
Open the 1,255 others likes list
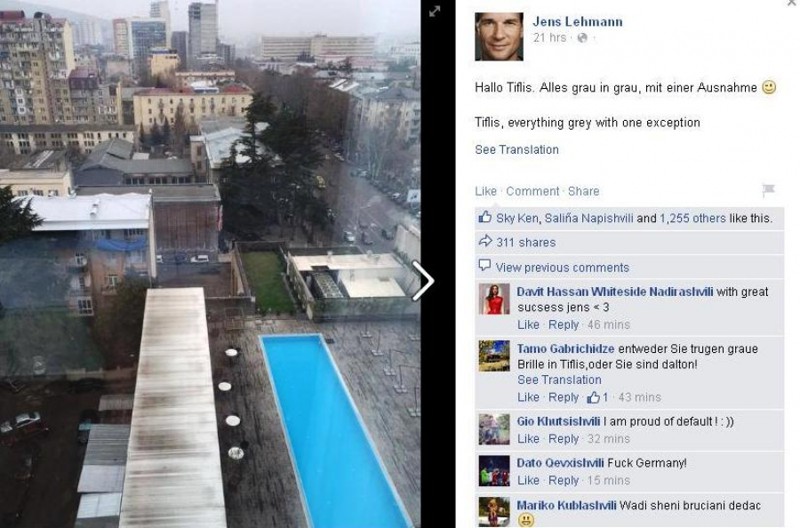coord(692,218)
